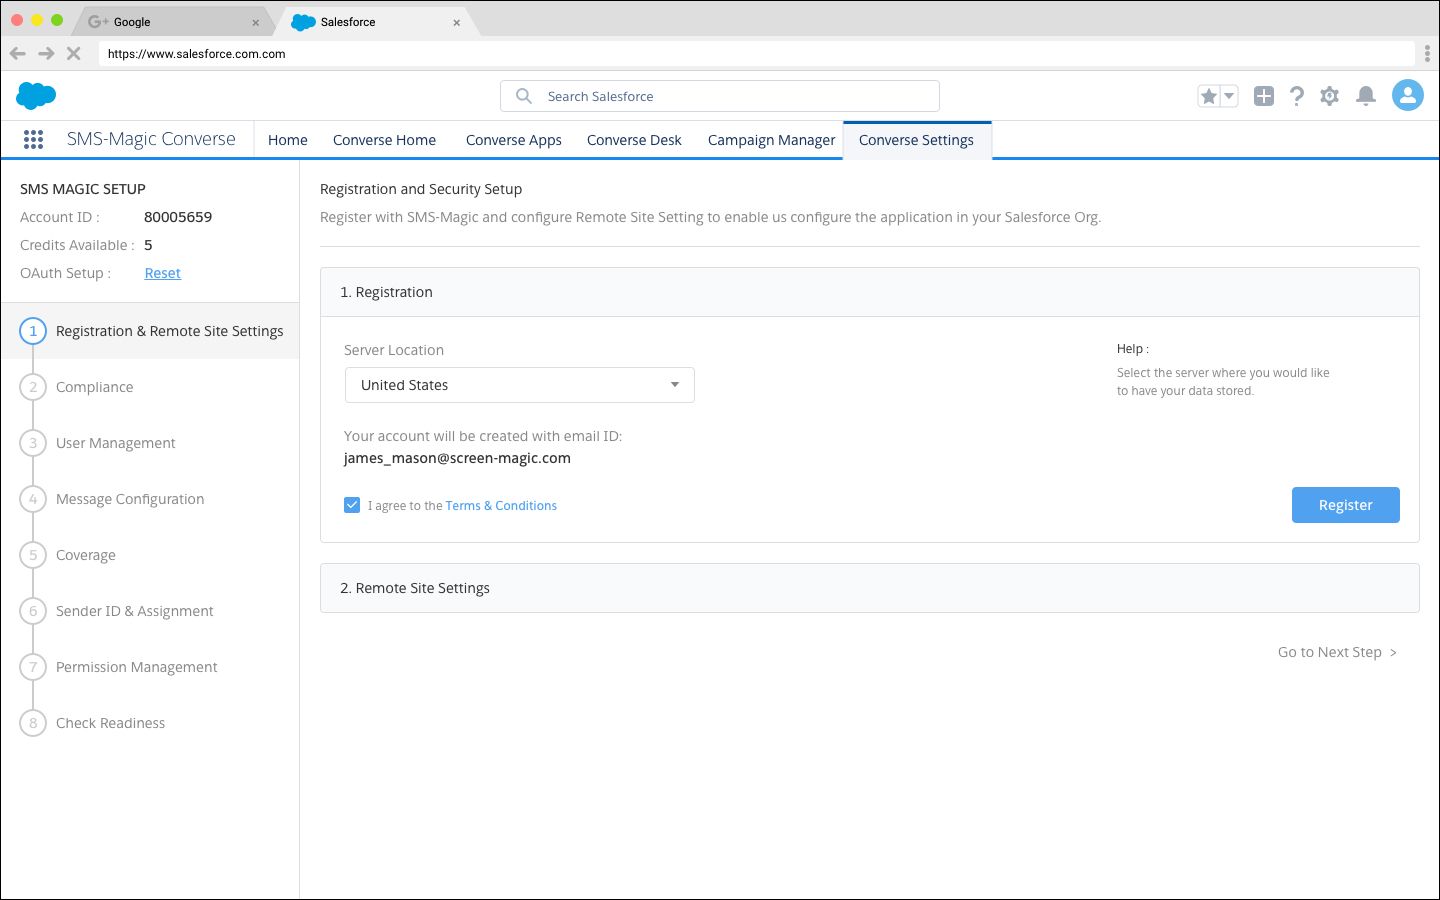Stop page loading with X button

[73, 53]
